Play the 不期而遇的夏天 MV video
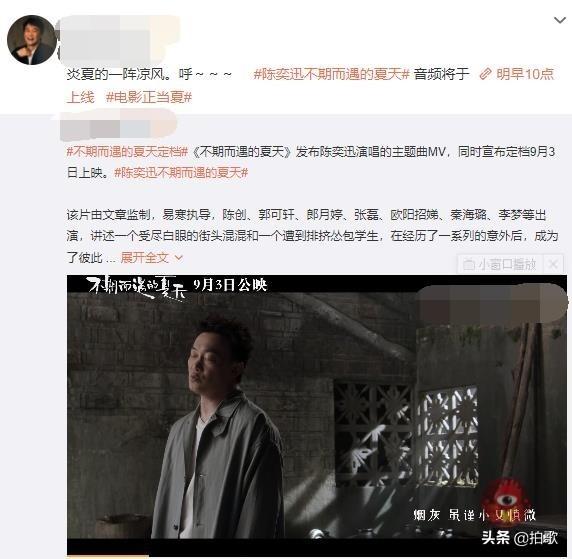This screenshot has width=572, height=559. pyautogui.click(x=317, y=415)
